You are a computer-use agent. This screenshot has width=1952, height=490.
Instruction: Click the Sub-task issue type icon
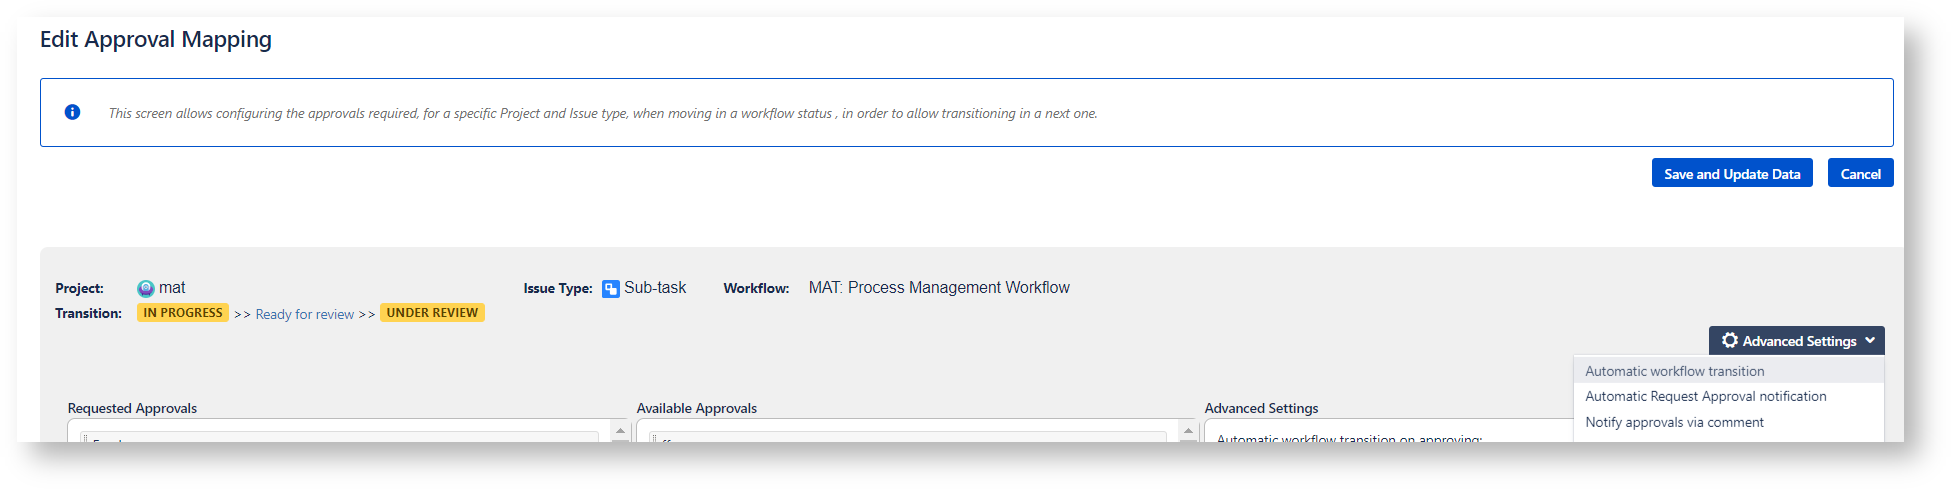click(611, 289)
